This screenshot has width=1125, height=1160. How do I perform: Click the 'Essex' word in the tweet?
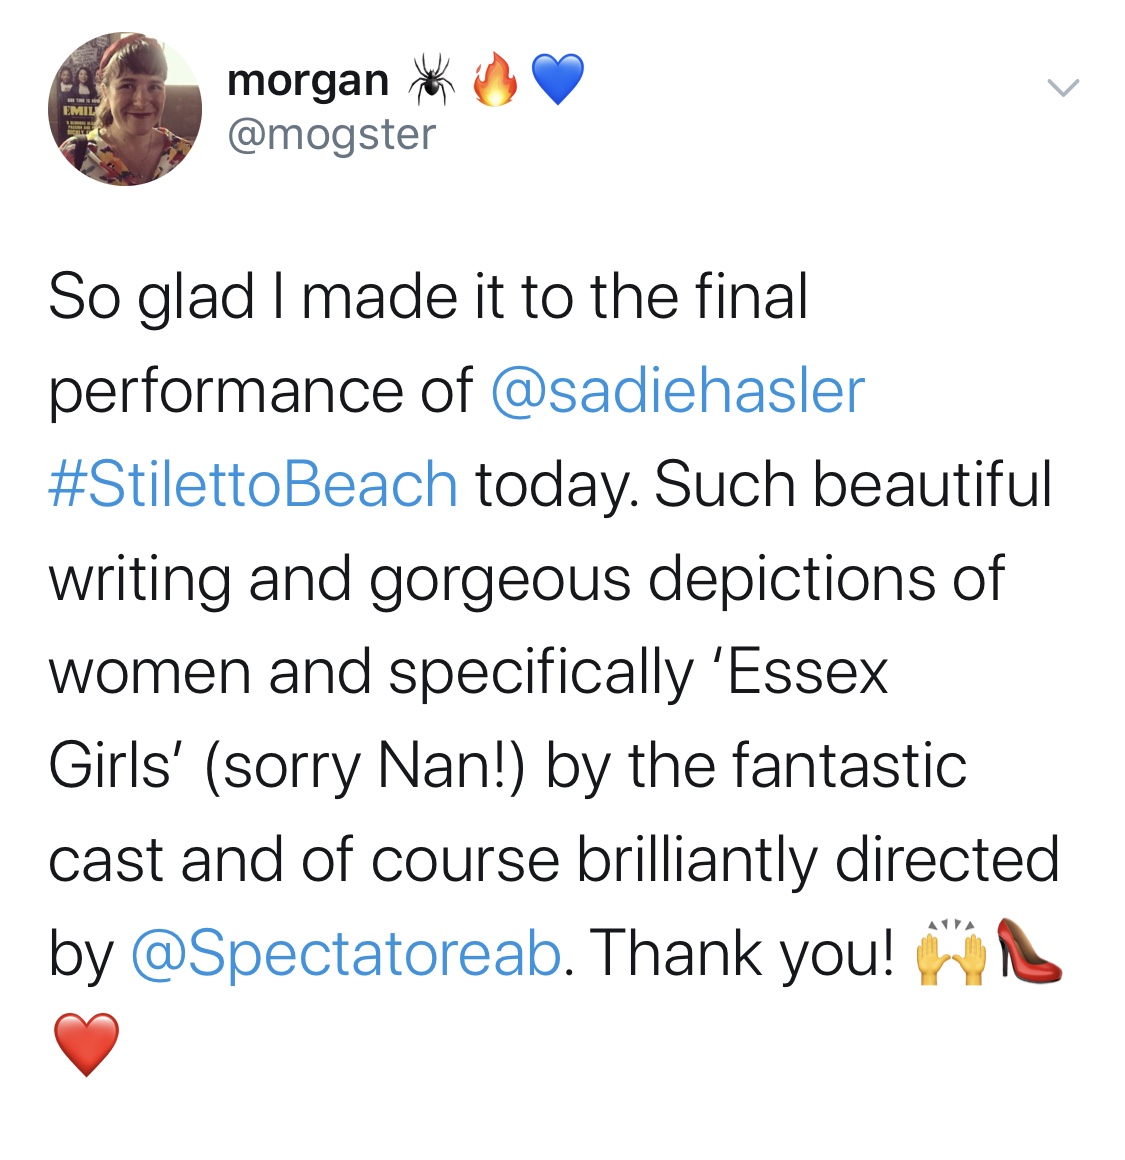806,672
